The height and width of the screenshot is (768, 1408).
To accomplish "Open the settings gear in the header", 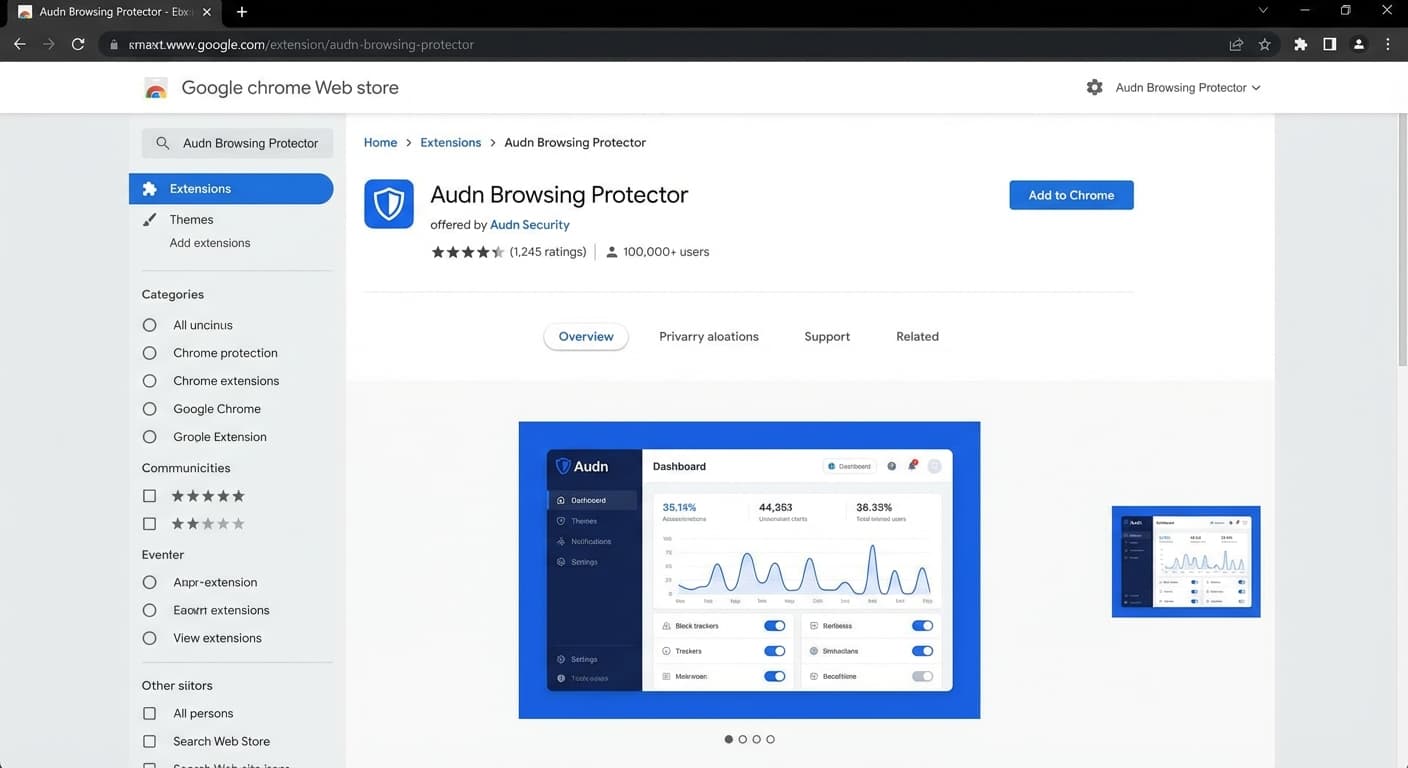I will pos(1094,87).
